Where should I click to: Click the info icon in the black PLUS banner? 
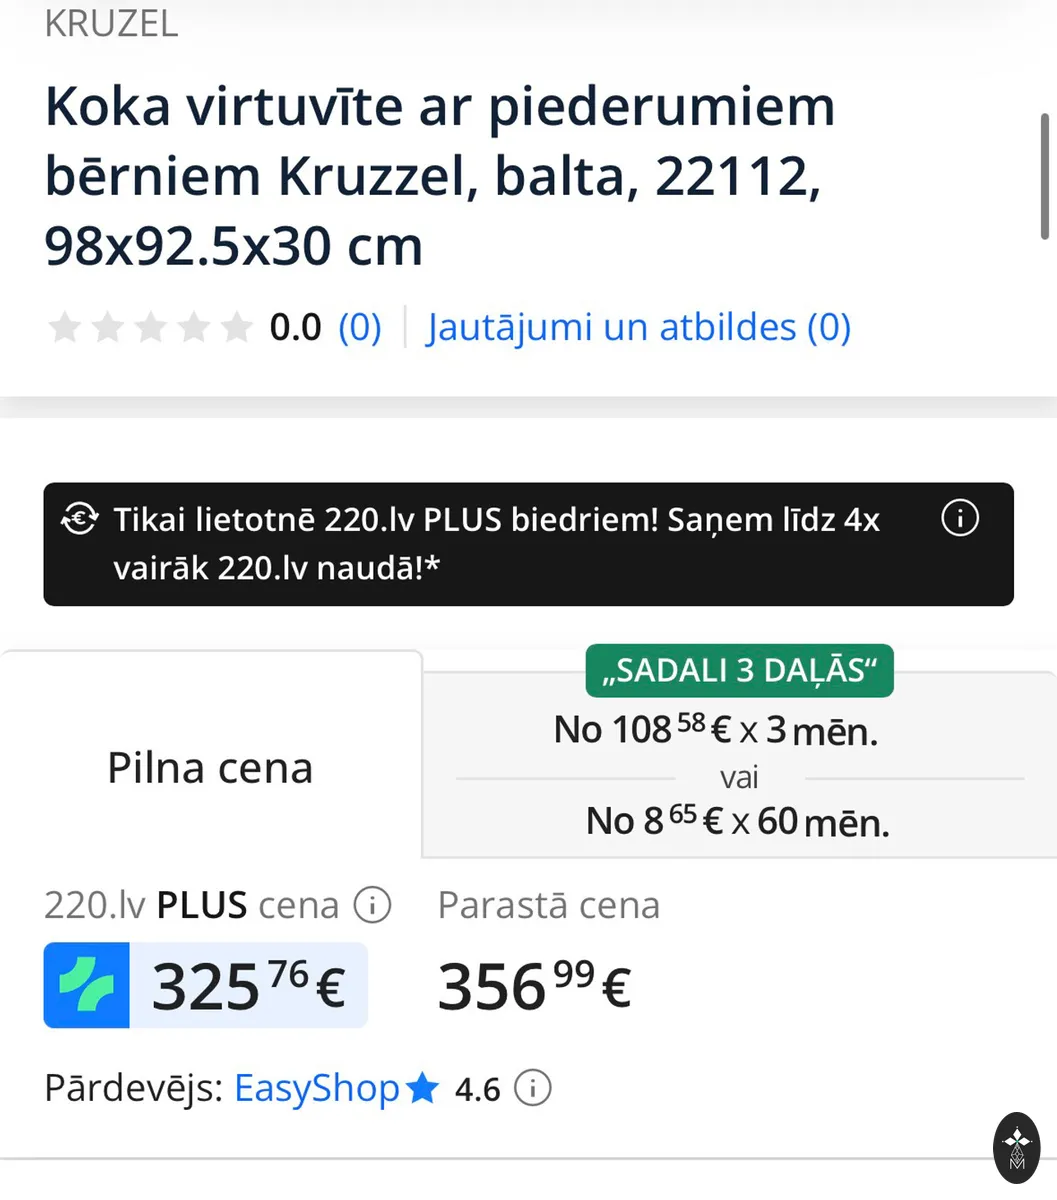click(x=960, y=518)
